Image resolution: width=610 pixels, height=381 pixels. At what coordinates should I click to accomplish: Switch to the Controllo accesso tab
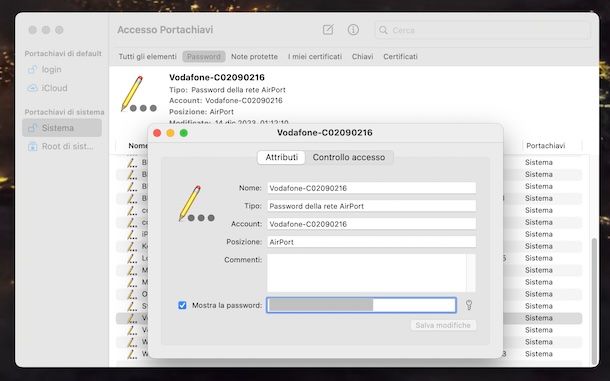(x=349, y=157)
